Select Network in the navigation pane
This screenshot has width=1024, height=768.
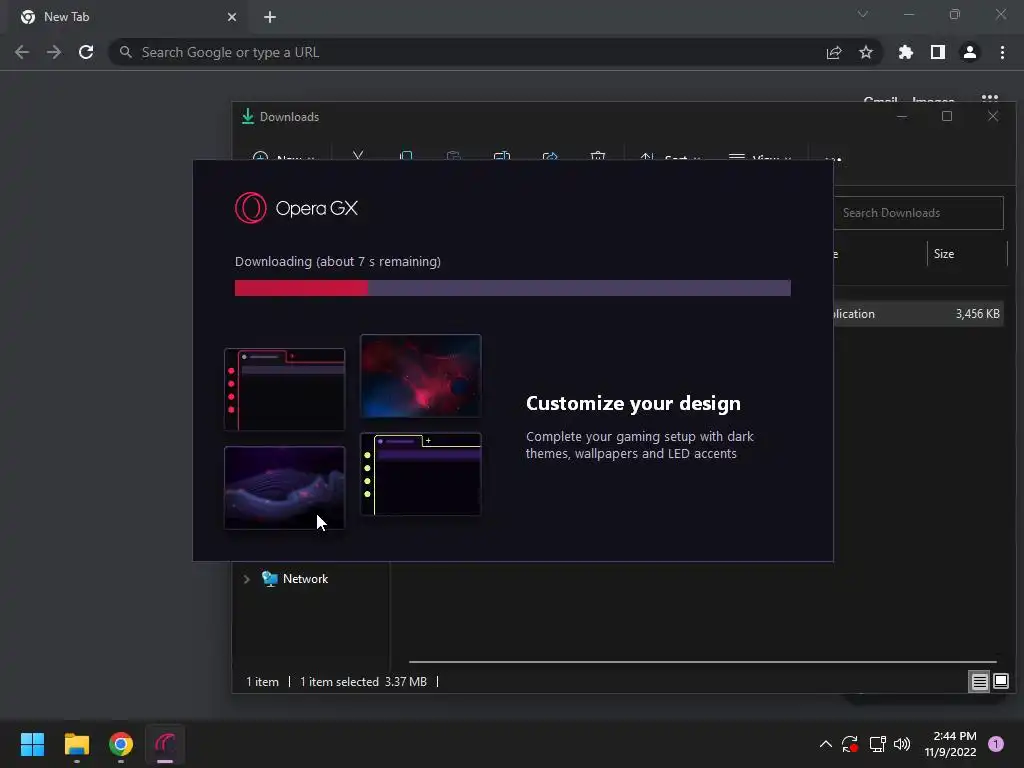coord(305,579)
